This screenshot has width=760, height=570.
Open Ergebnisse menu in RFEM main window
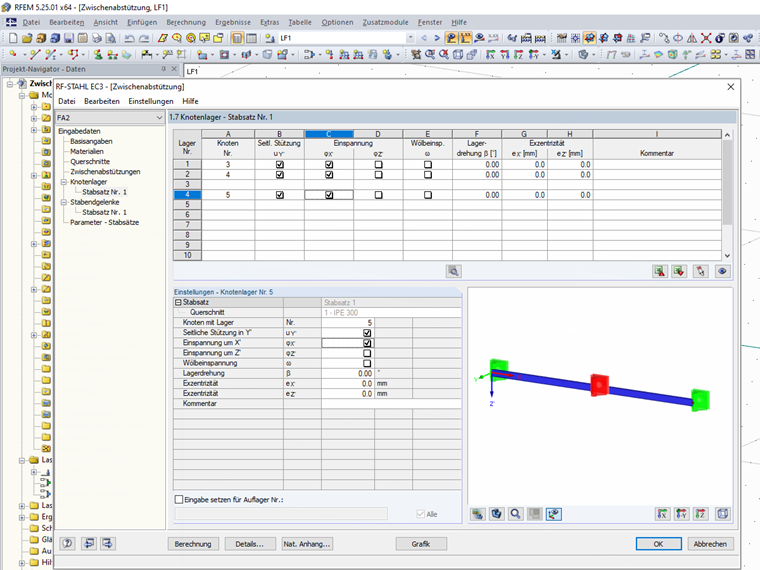[233, 22]
